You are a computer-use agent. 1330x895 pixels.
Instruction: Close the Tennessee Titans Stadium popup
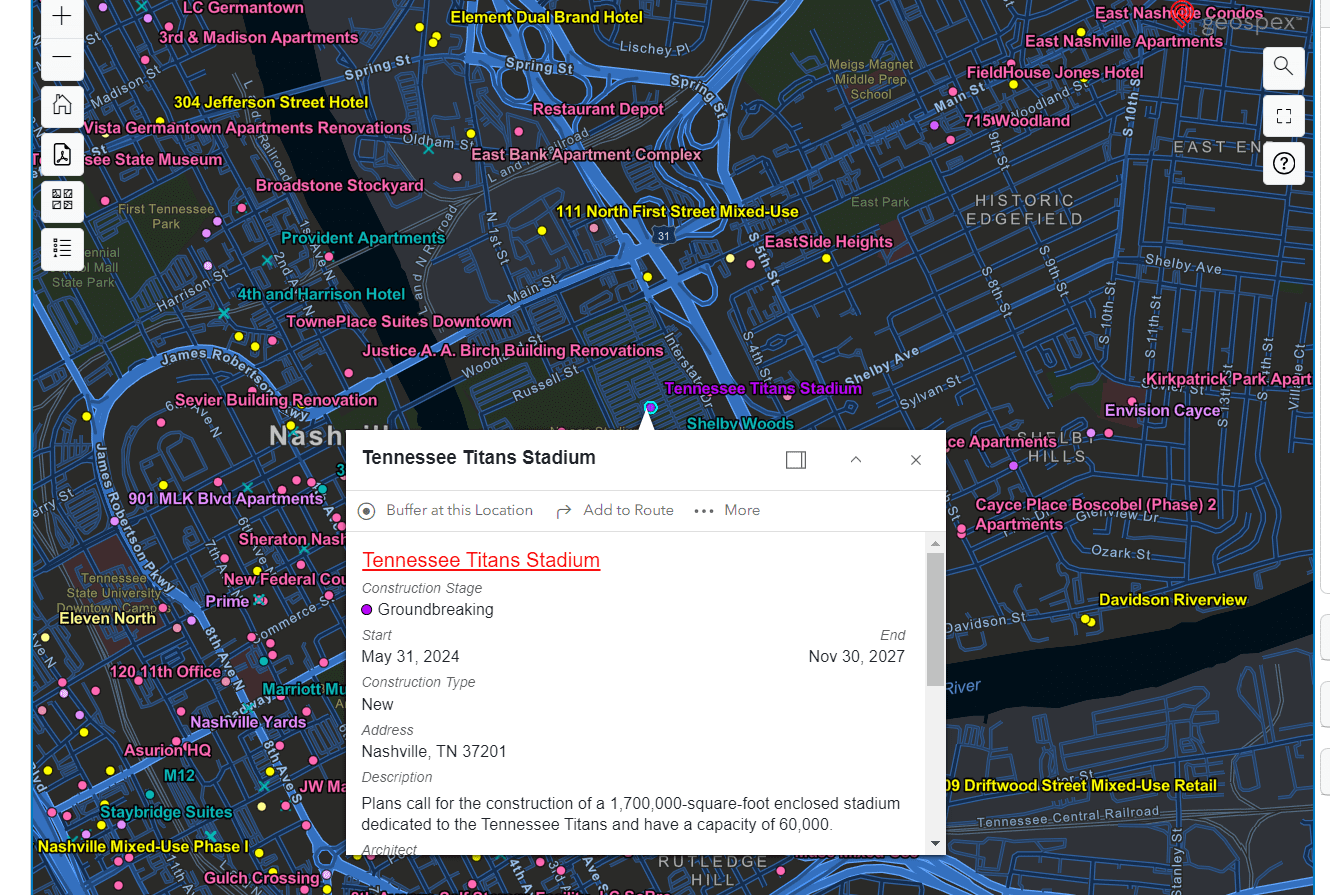(916, 460)
